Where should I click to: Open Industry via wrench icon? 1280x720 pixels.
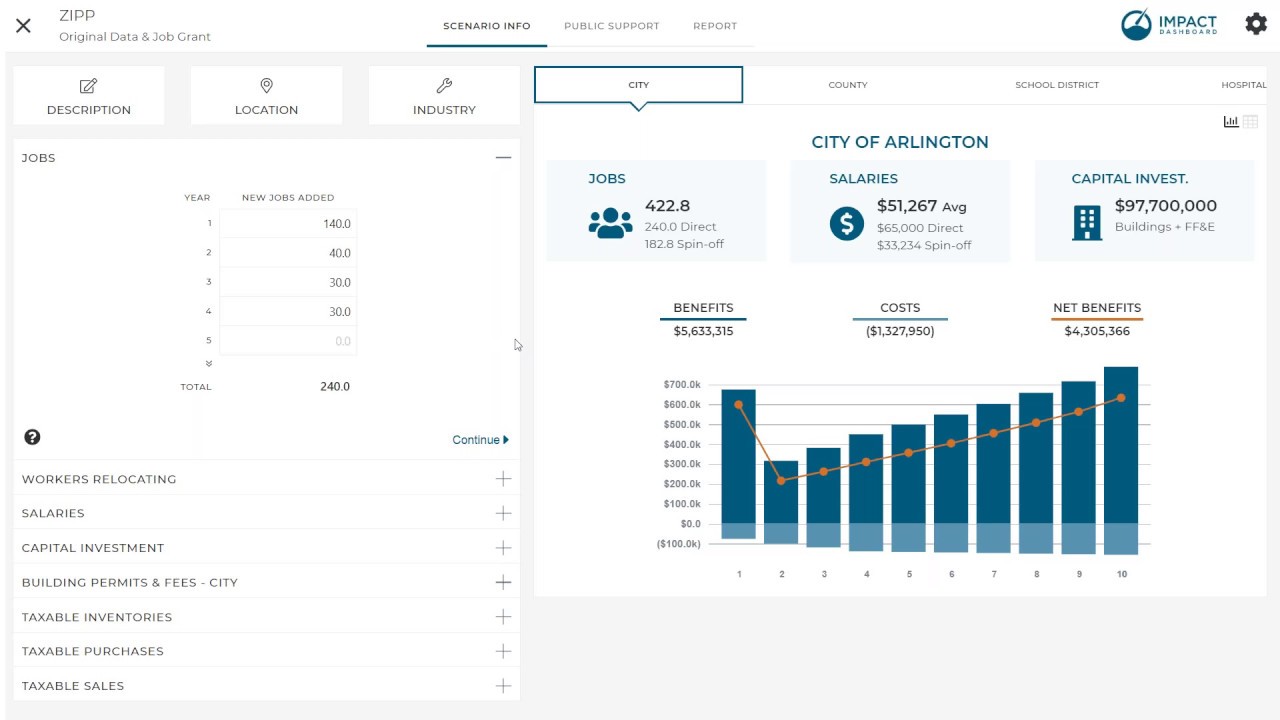[x=444, y=86]
